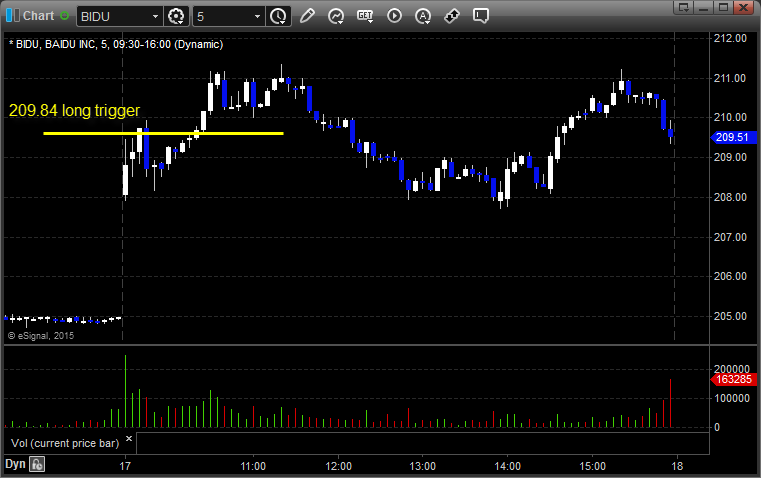Close the chart window

click(x=743, y=7)
